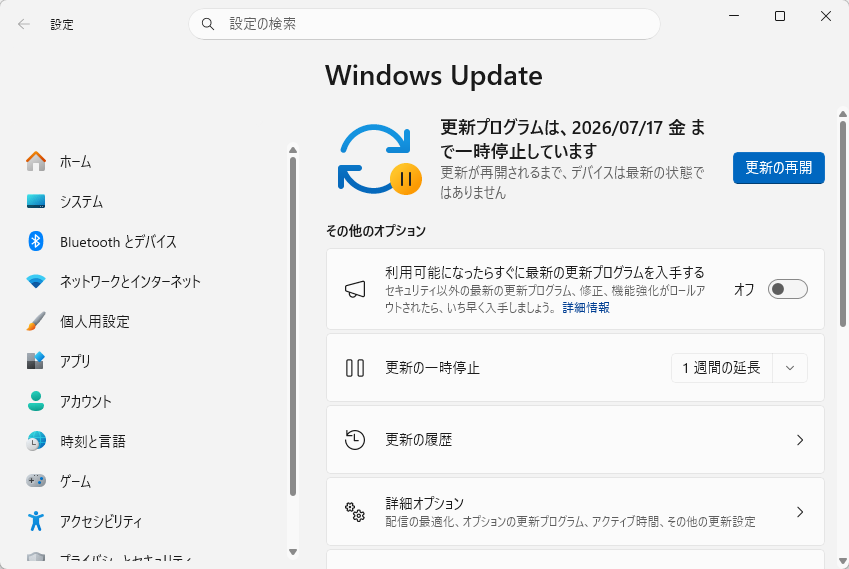The image size is (849, 569).
Task: Click the search magnifier icon
Action: point(207,24)
